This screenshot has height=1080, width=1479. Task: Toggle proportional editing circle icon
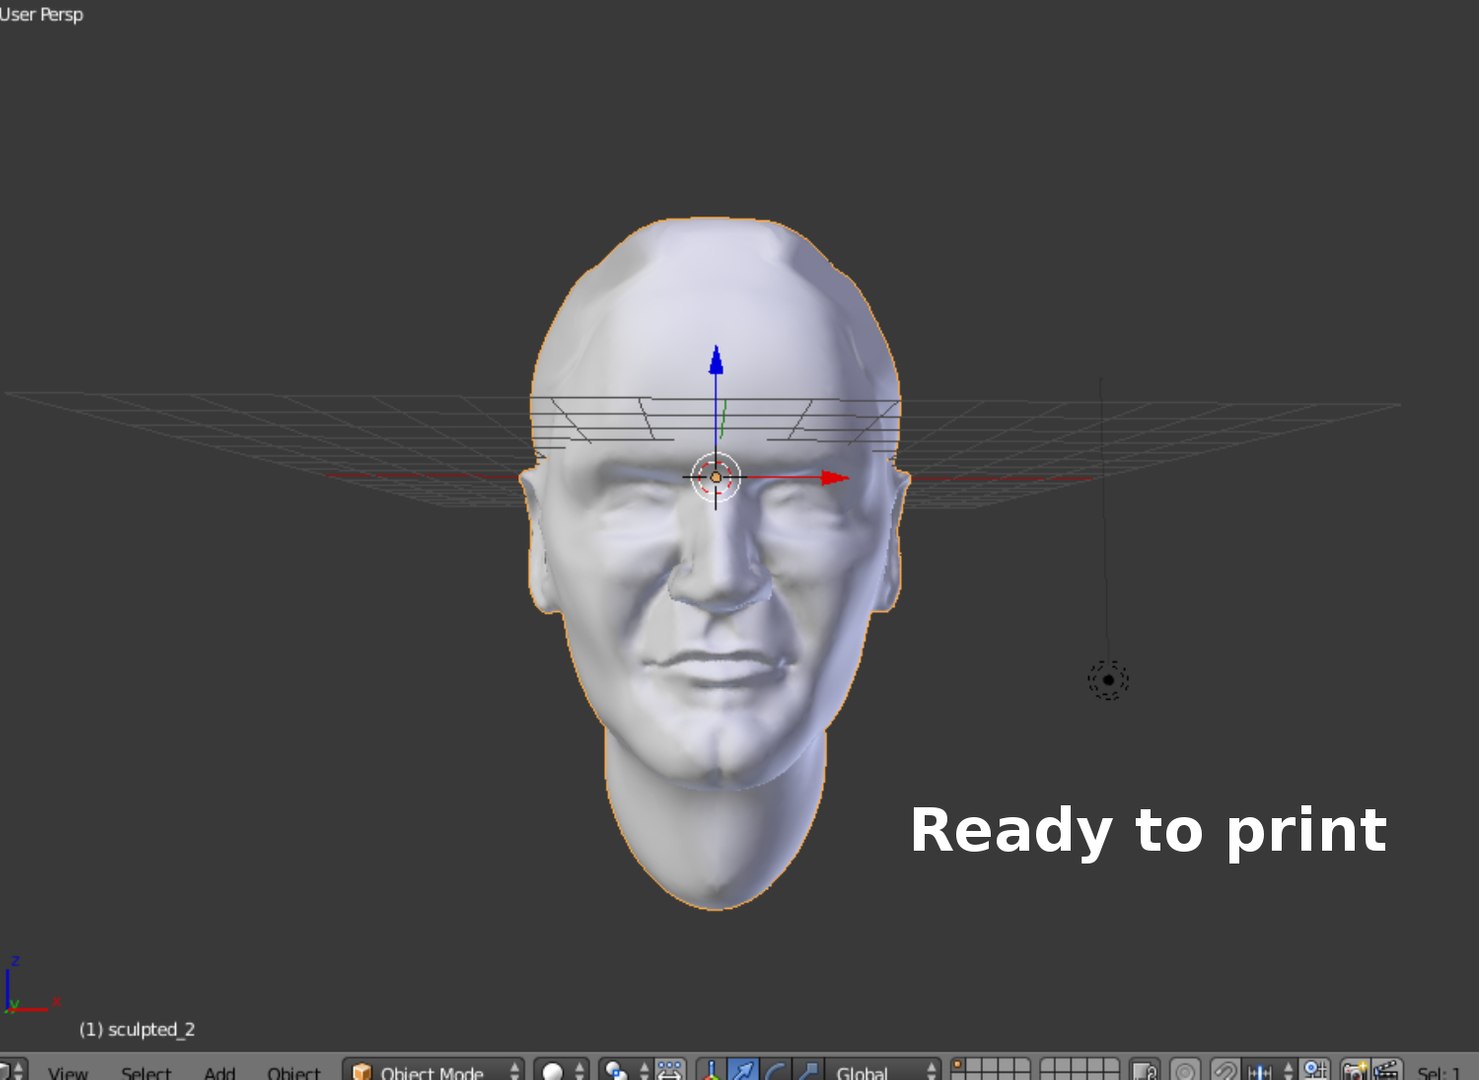point(1185,1070)
